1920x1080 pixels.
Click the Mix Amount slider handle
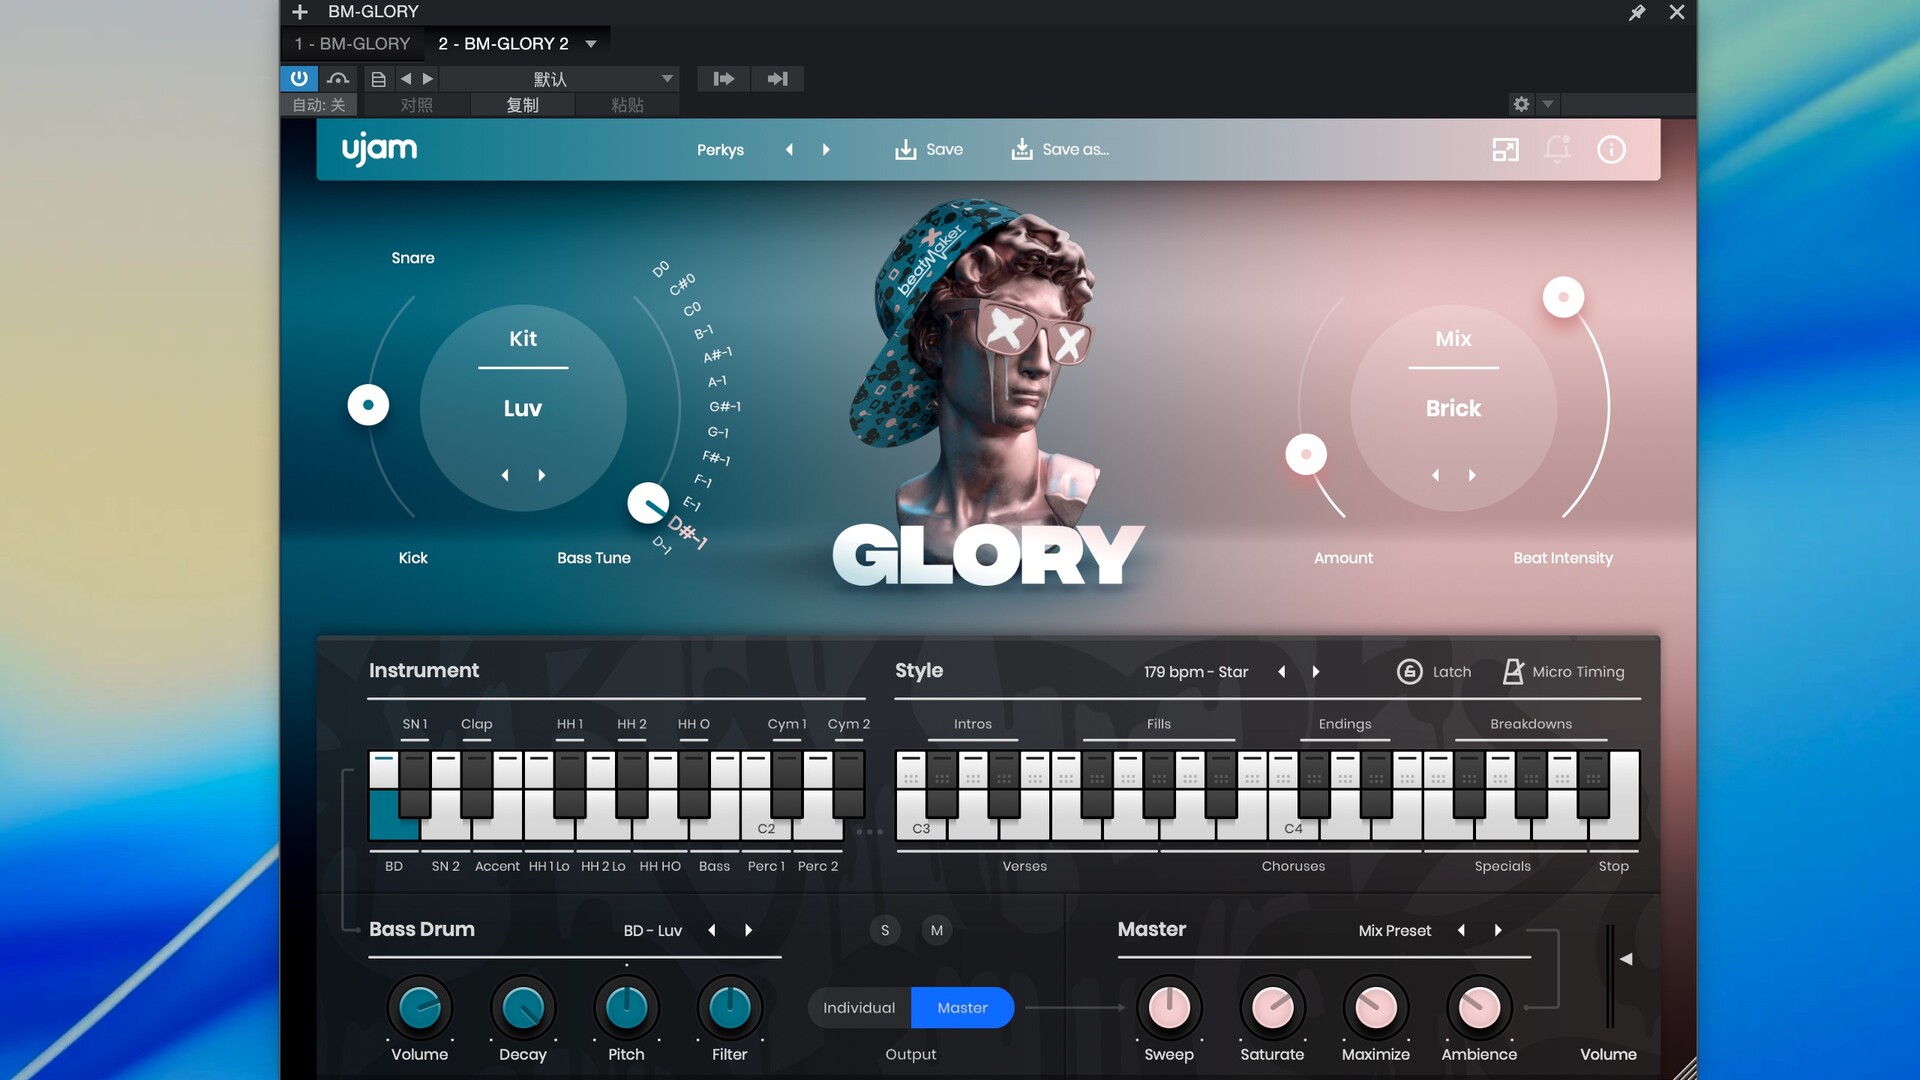point(1306,455)
